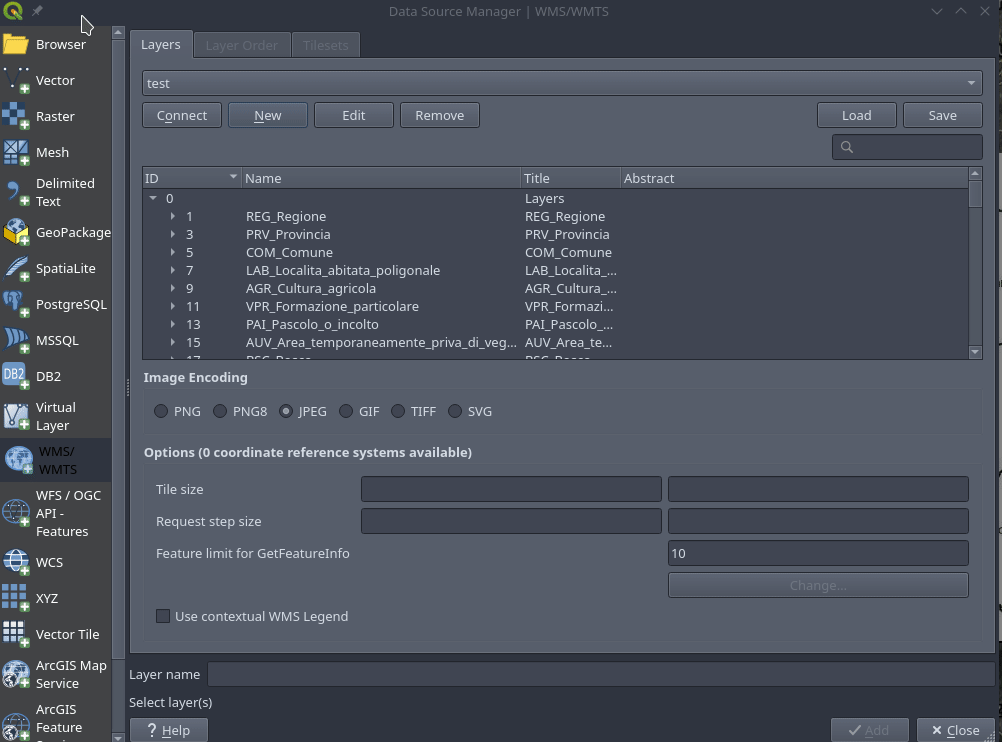The width and height of the screenshot is (1002, 742).
Task: Save connections to file
Action: pos(943,115)
